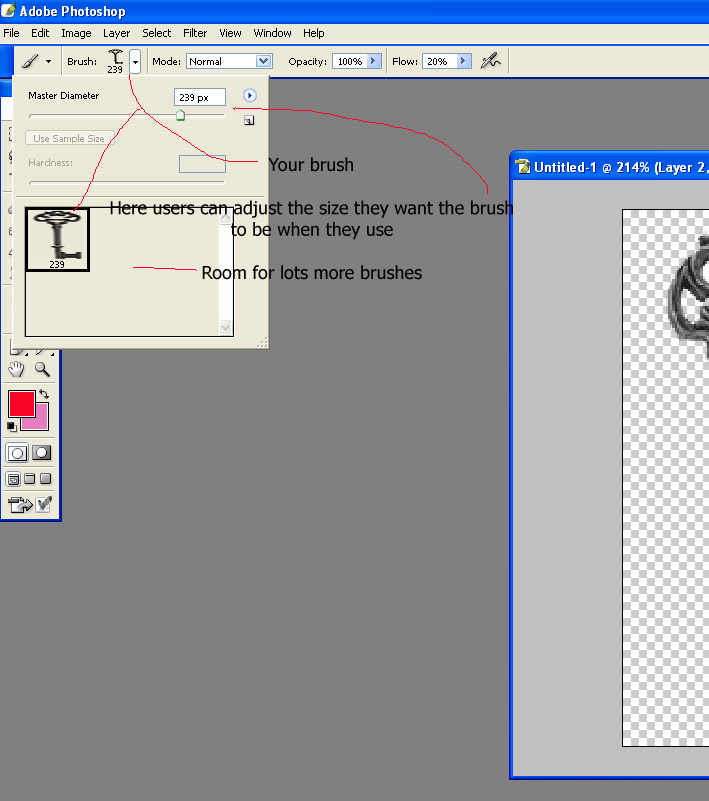Click brush list scroll down arrow
Viewport: 709px width, 801px height.
(x=225, y=327)
